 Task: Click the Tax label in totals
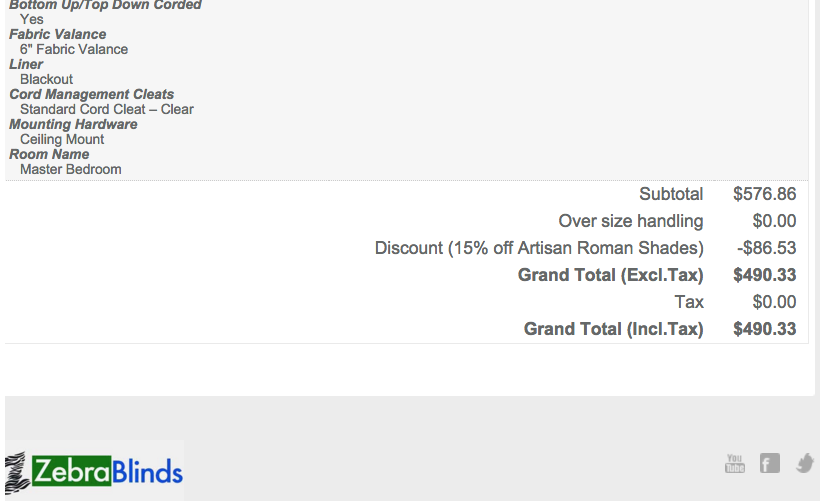pyautogui.click(x=689, y=302)
